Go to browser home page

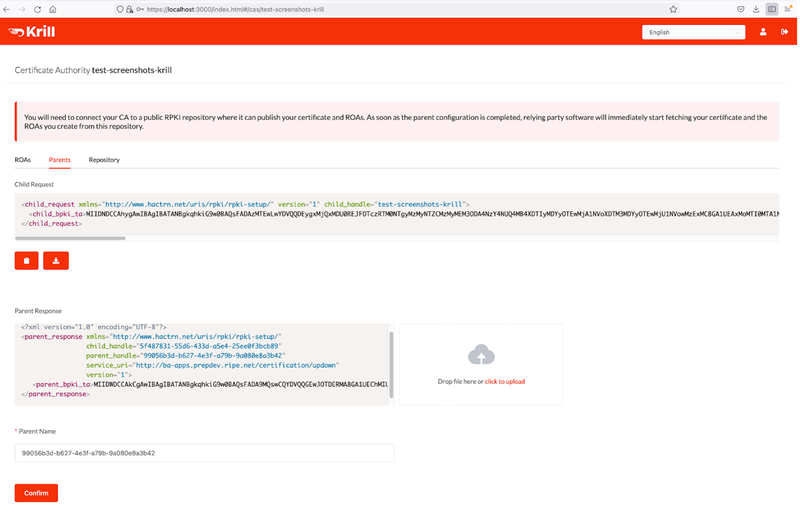(52, 8)
